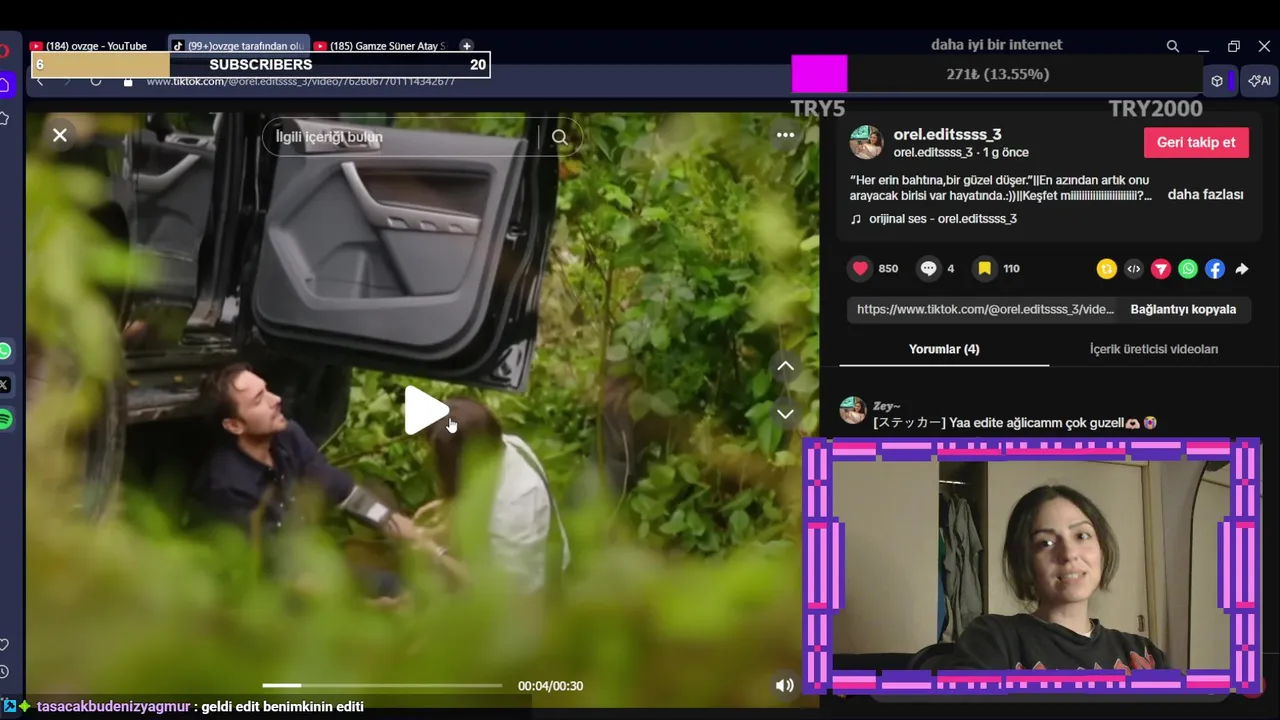Viewport: 1280px width, 720px height.
Task: Open history clock icon in sidebar
Action: 4,672
